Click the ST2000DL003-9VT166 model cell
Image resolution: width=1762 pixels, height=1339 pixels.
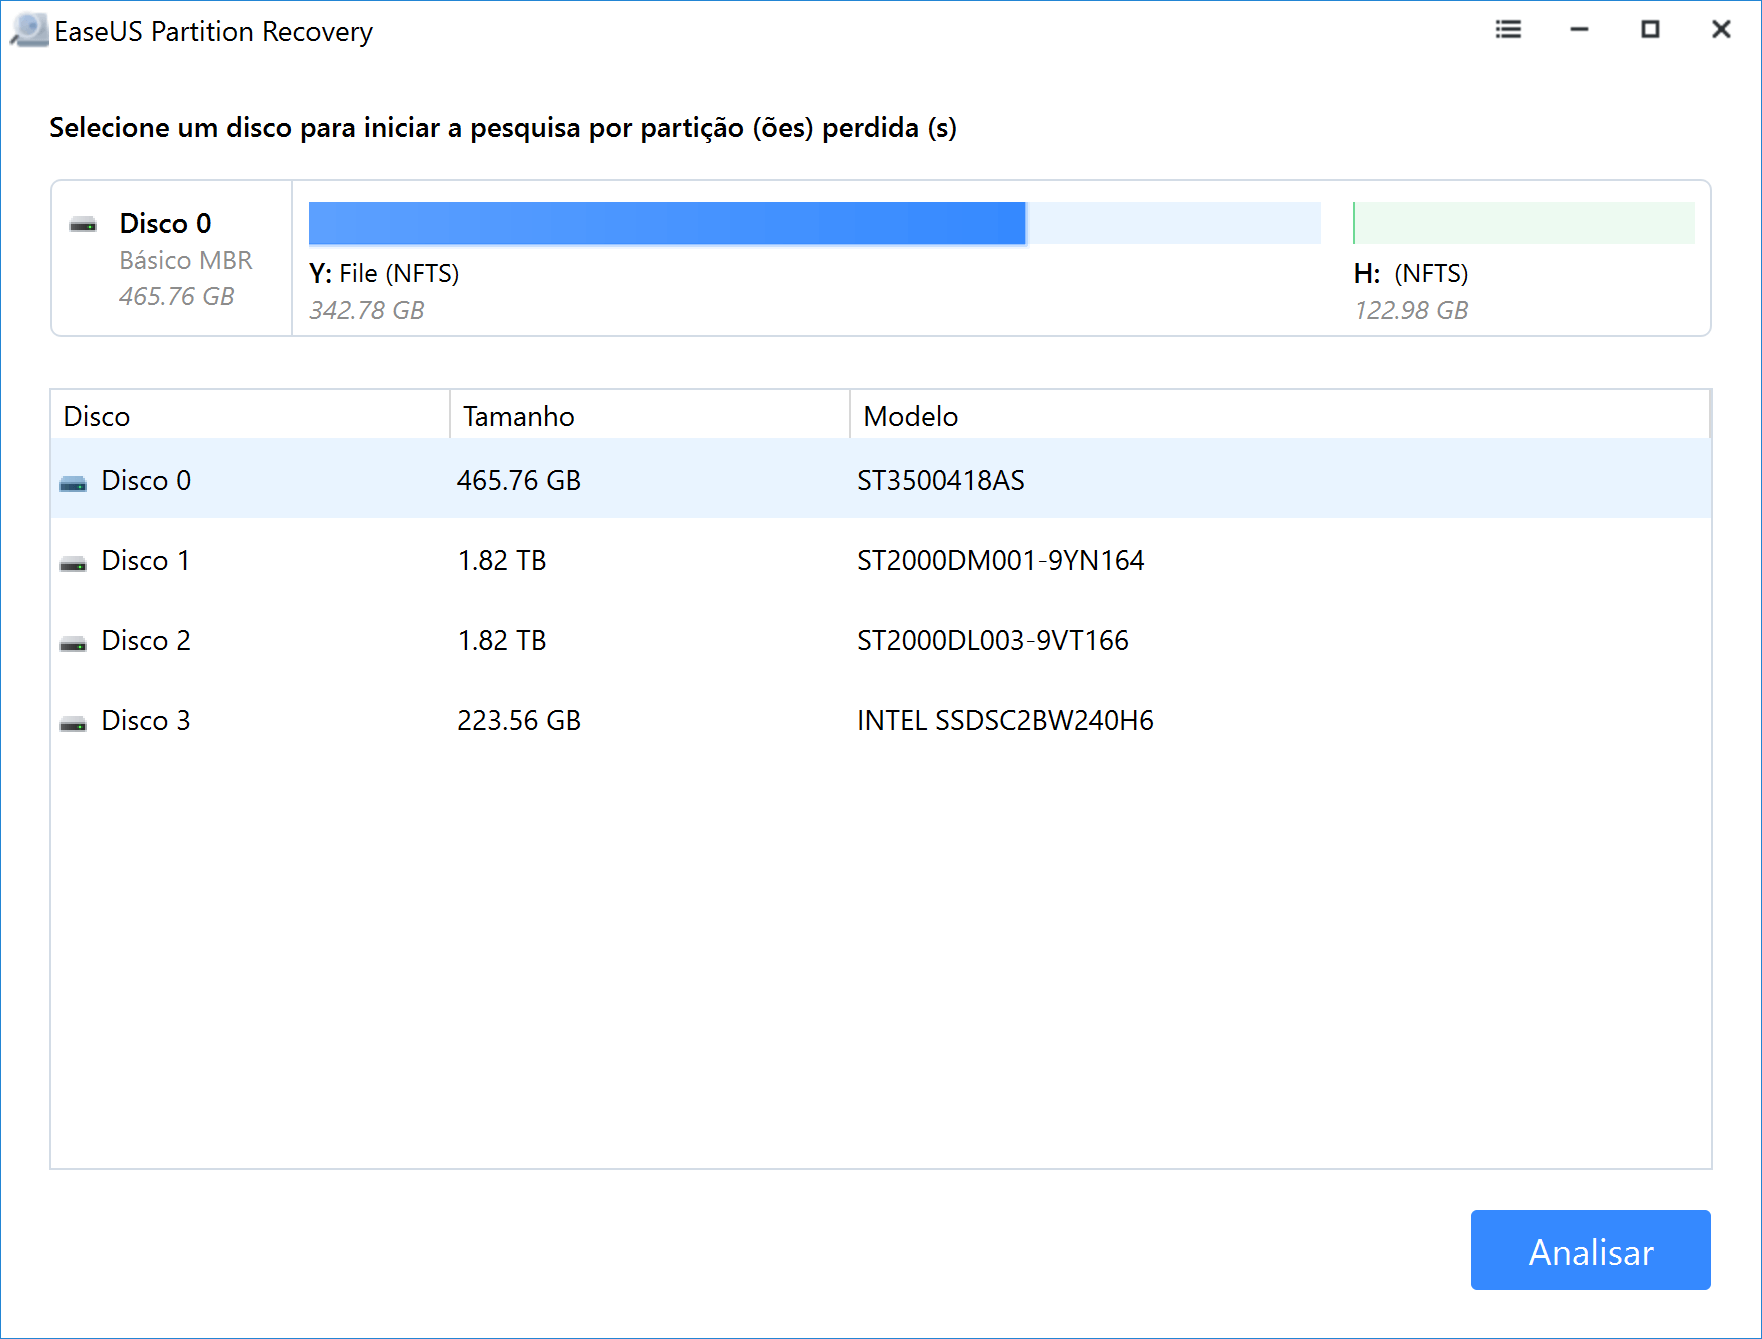click(x=993, y=640)
